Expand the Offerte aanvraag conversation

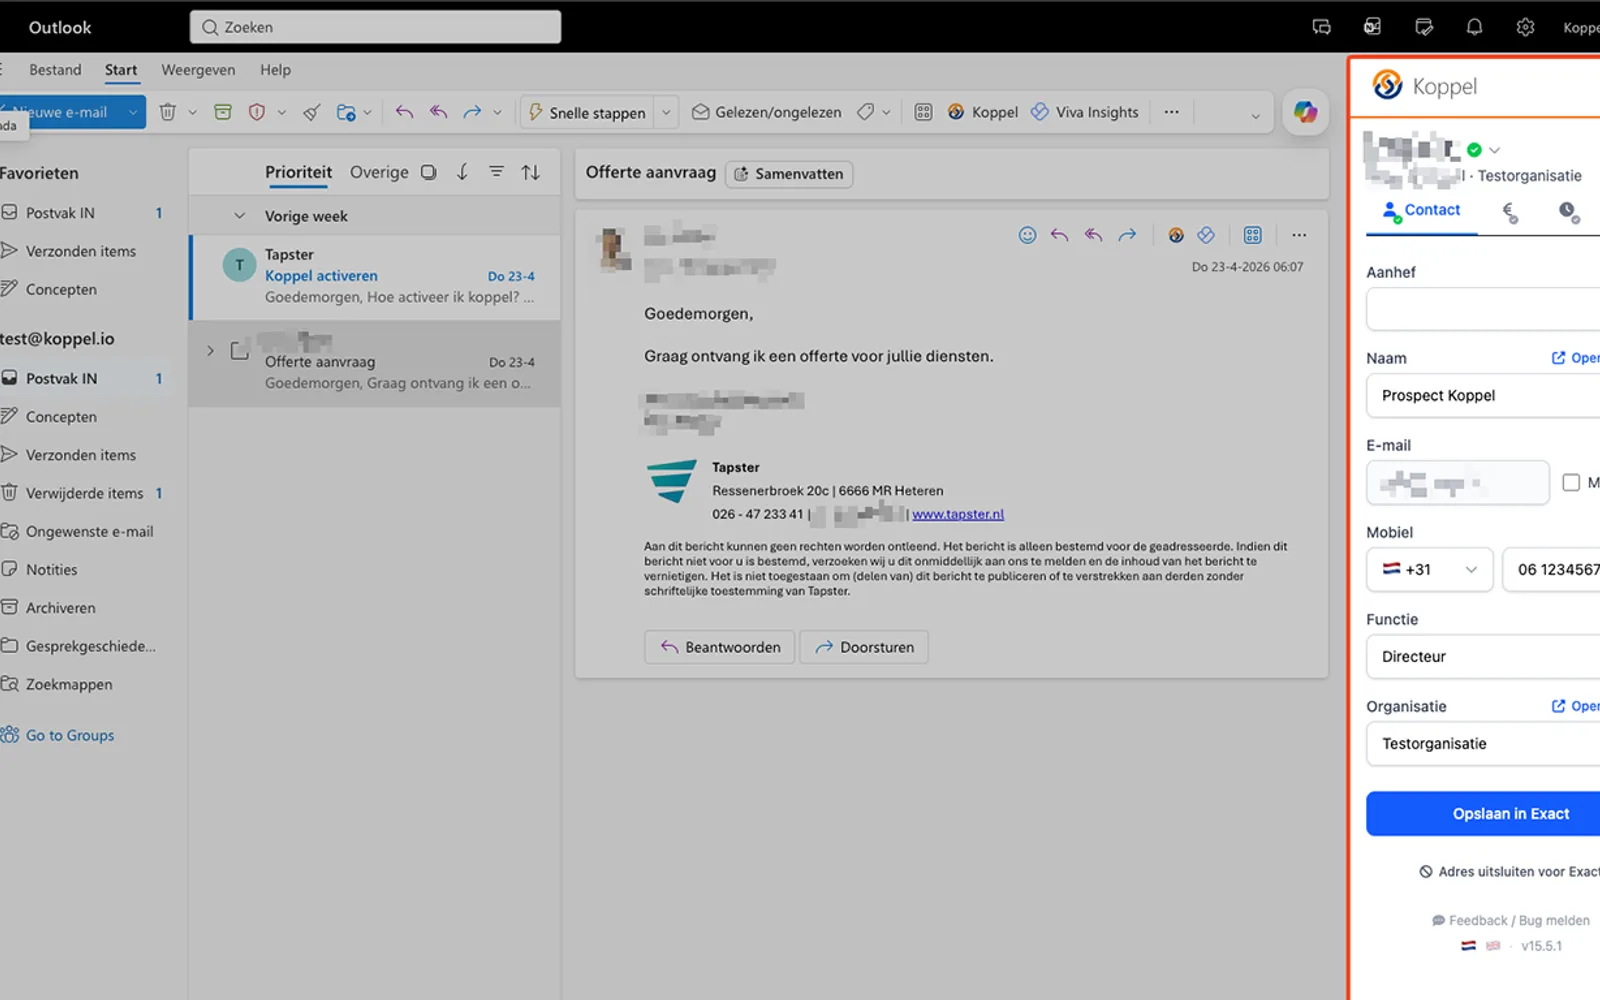pos(210,351)
